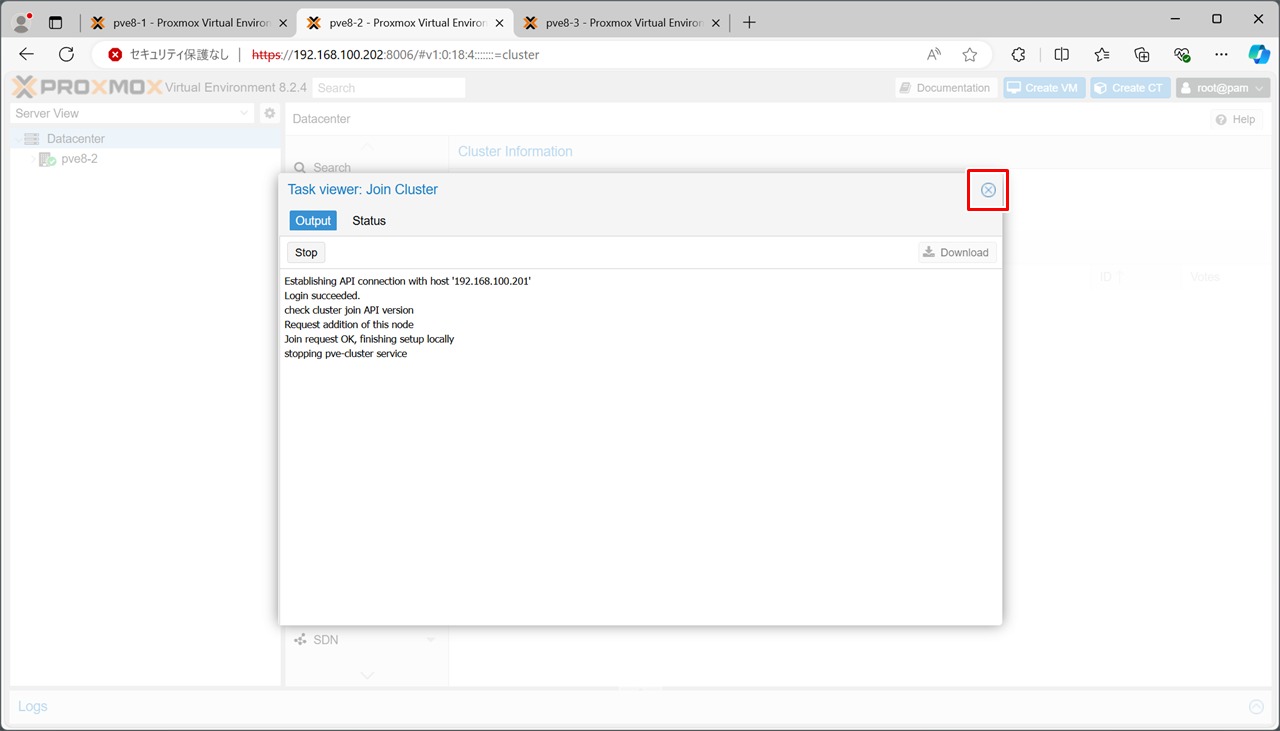Open the favorites list

(1102, 55)
